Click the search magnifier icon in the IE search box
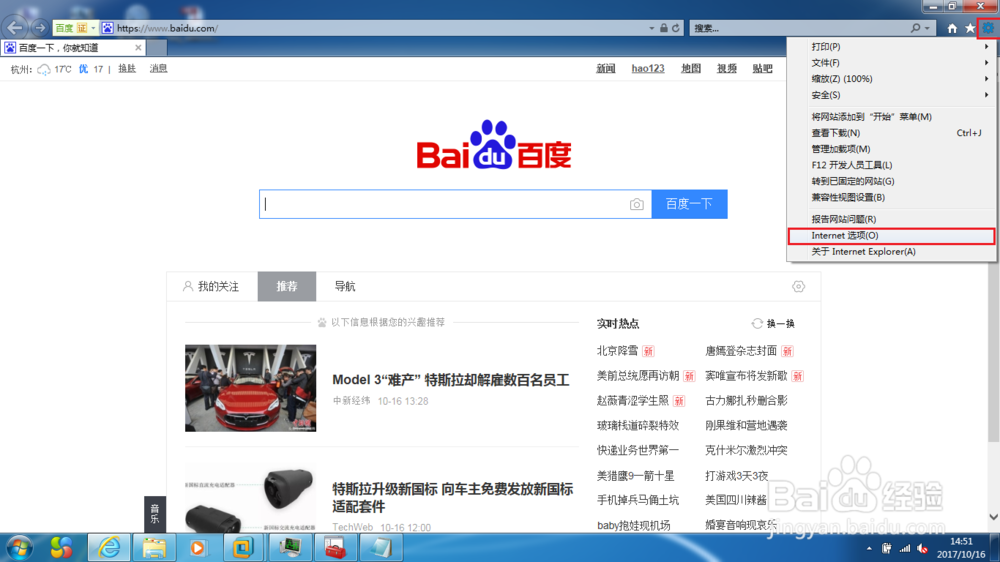The height and width of the screenshot is (562, 1000). coord(915,28)
